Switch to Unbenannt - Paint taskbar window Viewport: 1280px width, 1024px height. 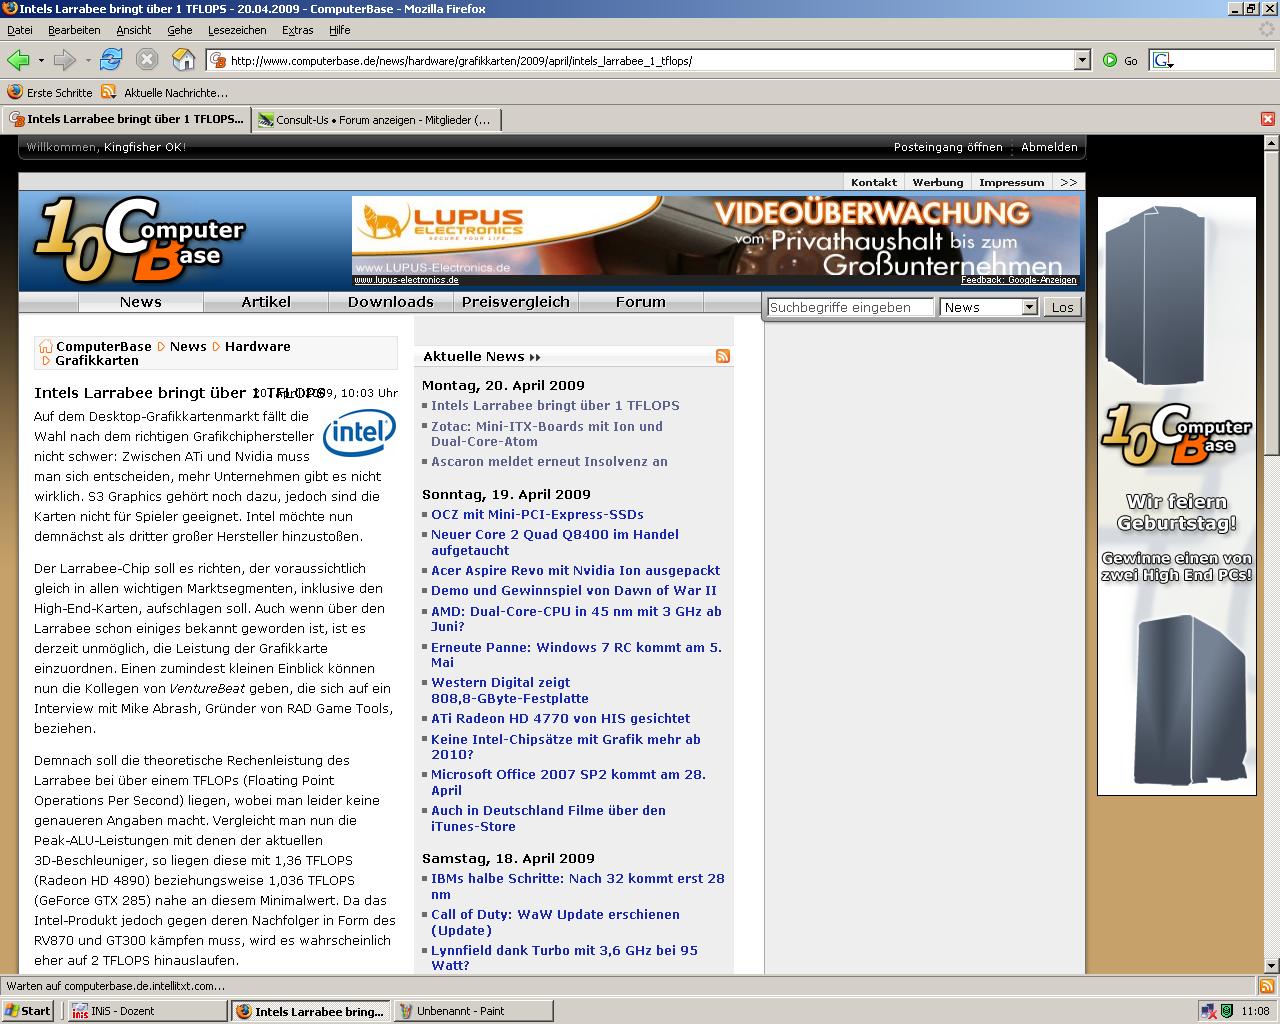pos(473,1011)
